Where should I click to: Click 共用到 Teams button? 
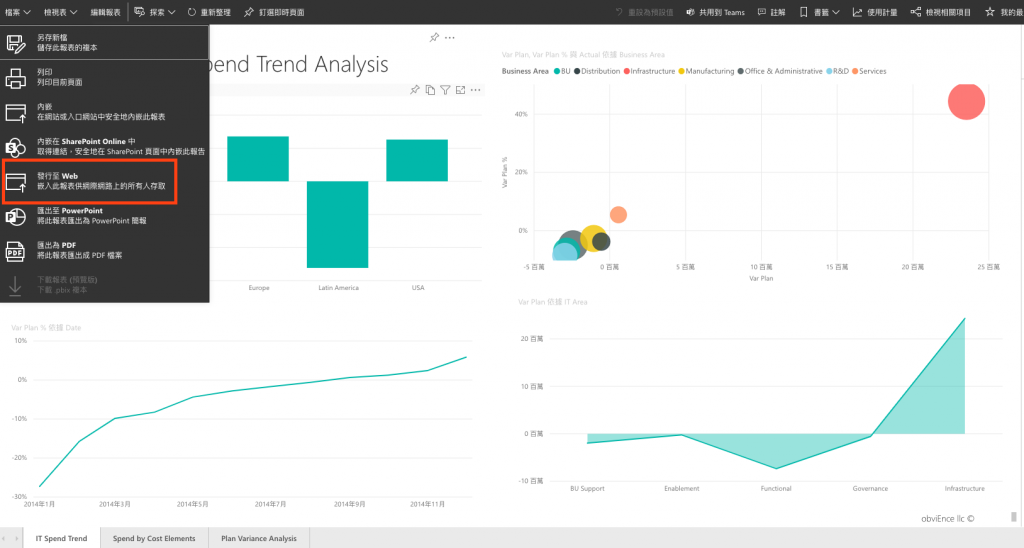[715, 12]
